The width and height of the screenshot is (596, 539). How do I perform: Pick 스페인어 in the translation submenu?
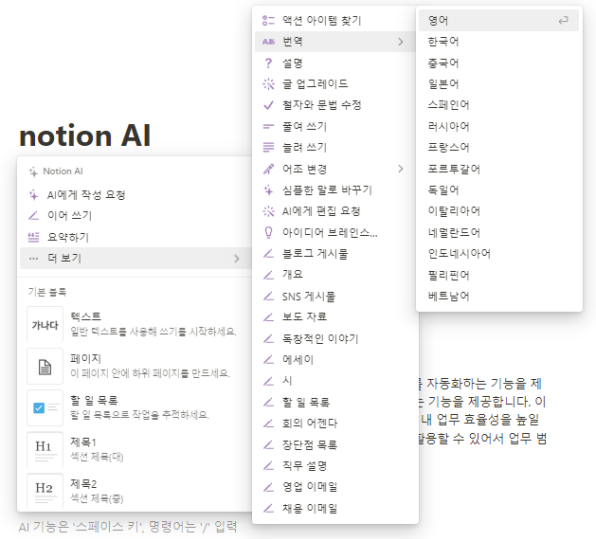coord(499,105)
